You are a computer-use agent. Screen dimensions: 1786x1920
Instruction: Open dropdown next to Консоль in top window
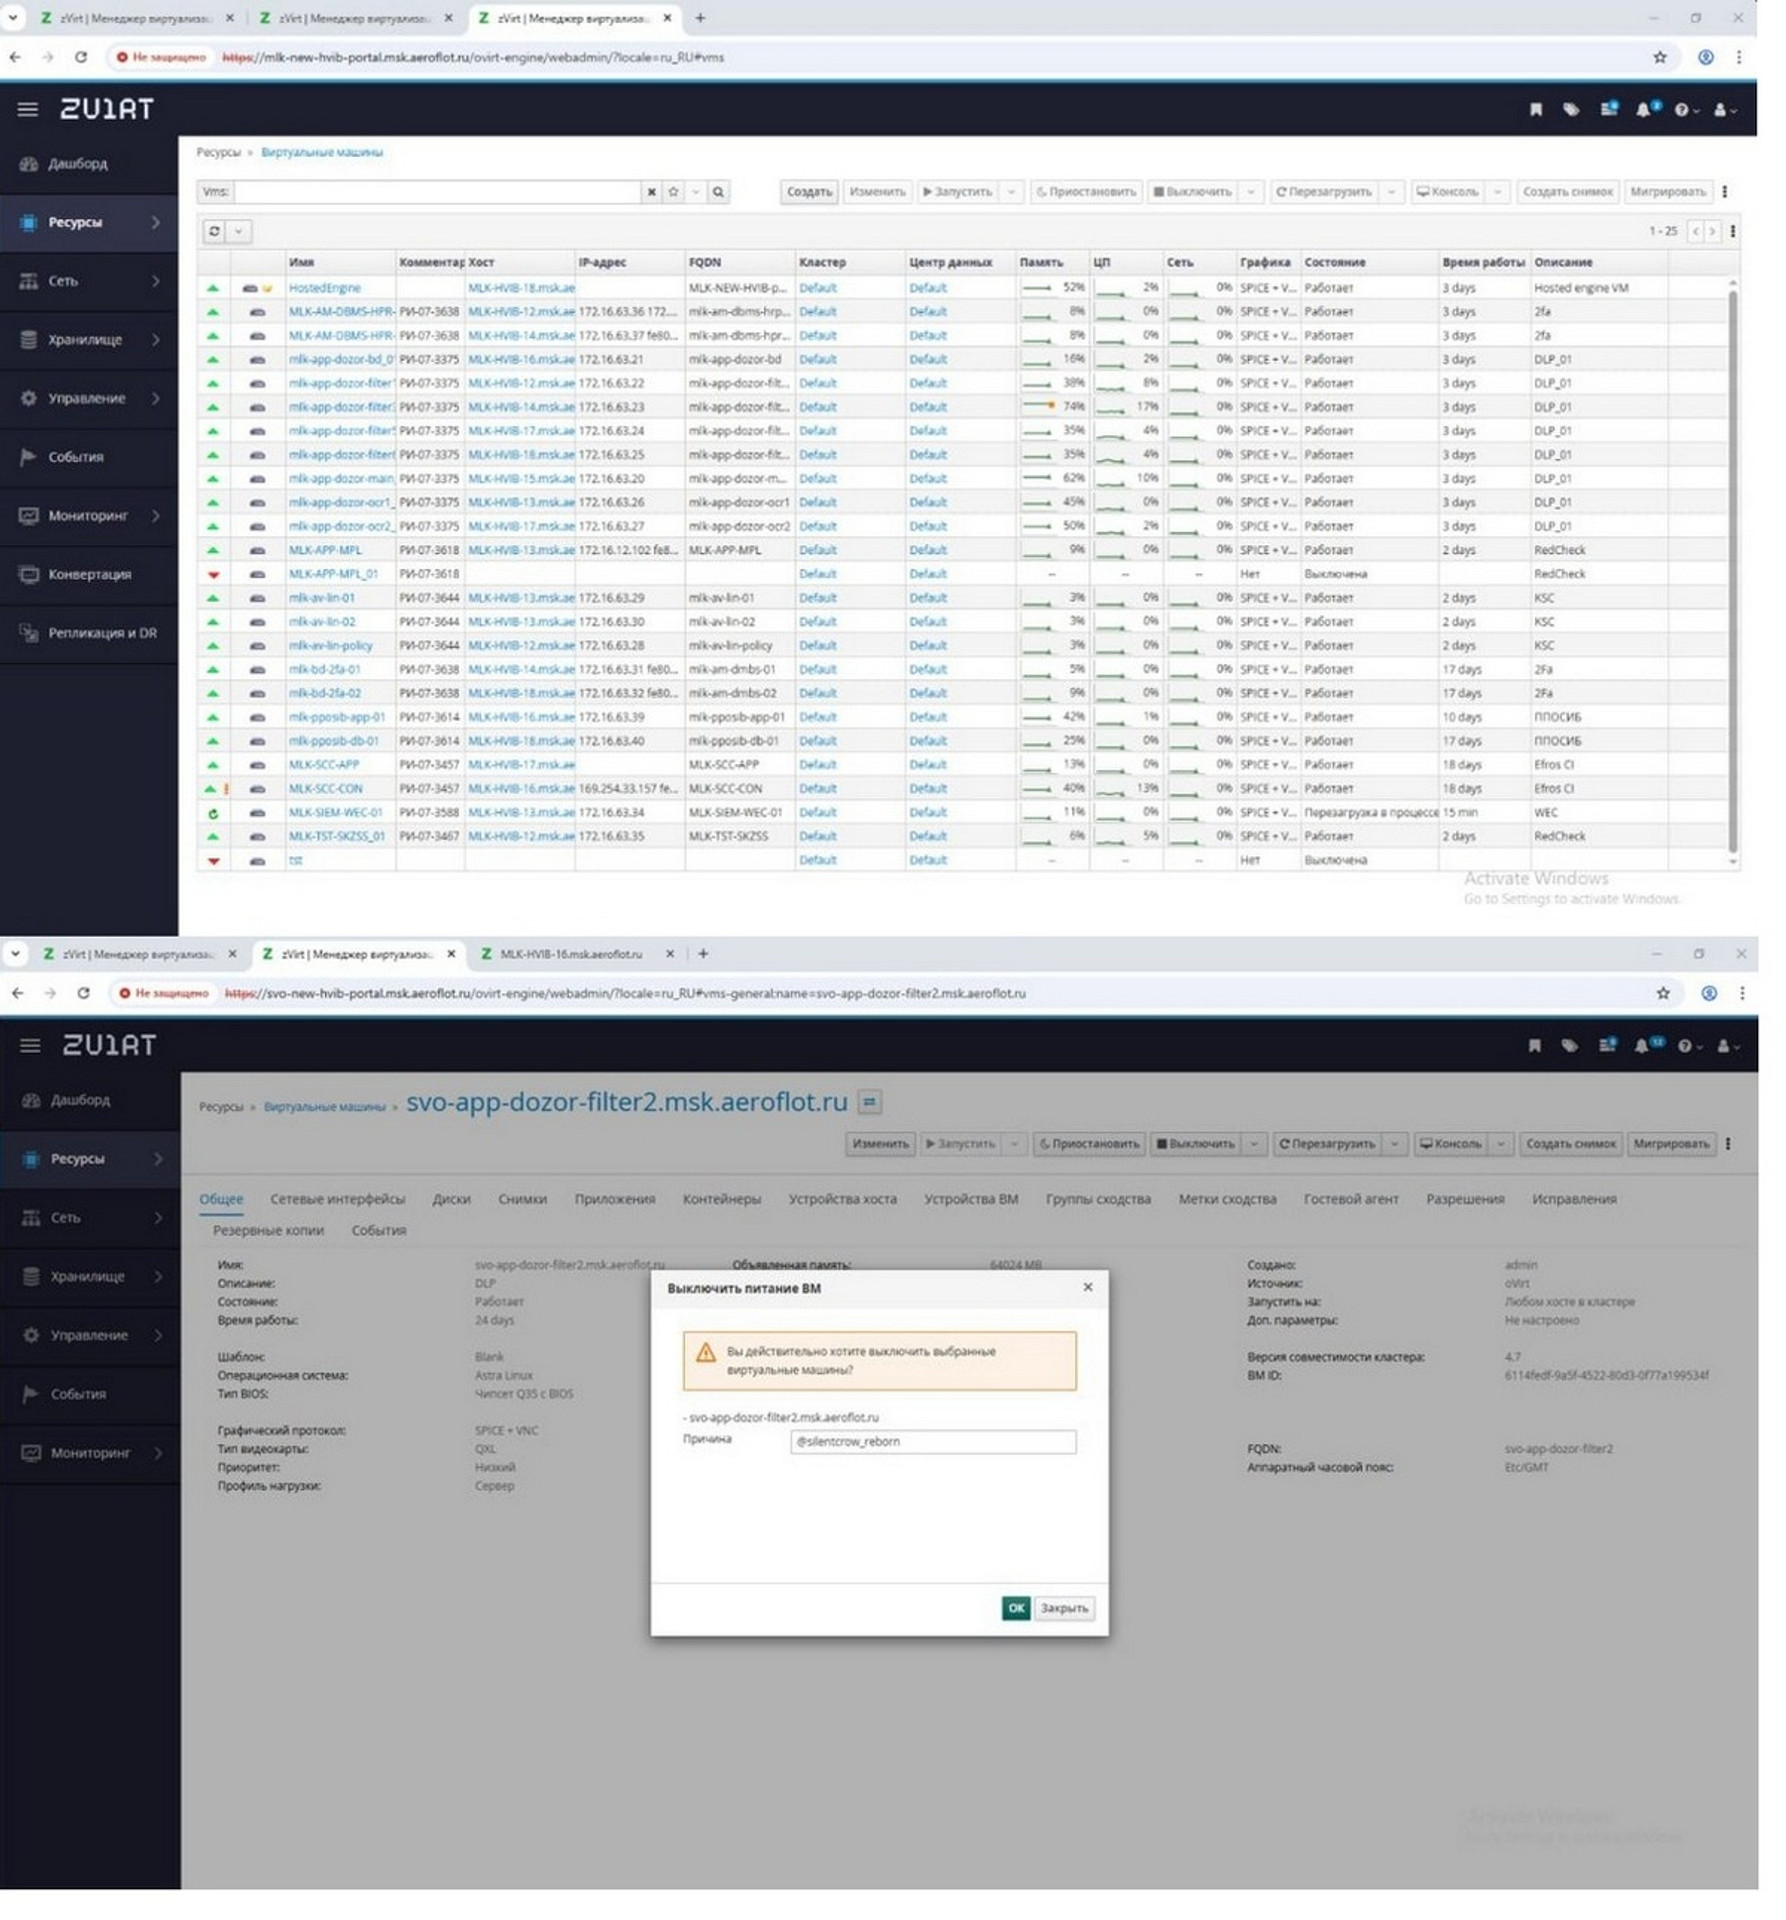tap(1497, 192)
